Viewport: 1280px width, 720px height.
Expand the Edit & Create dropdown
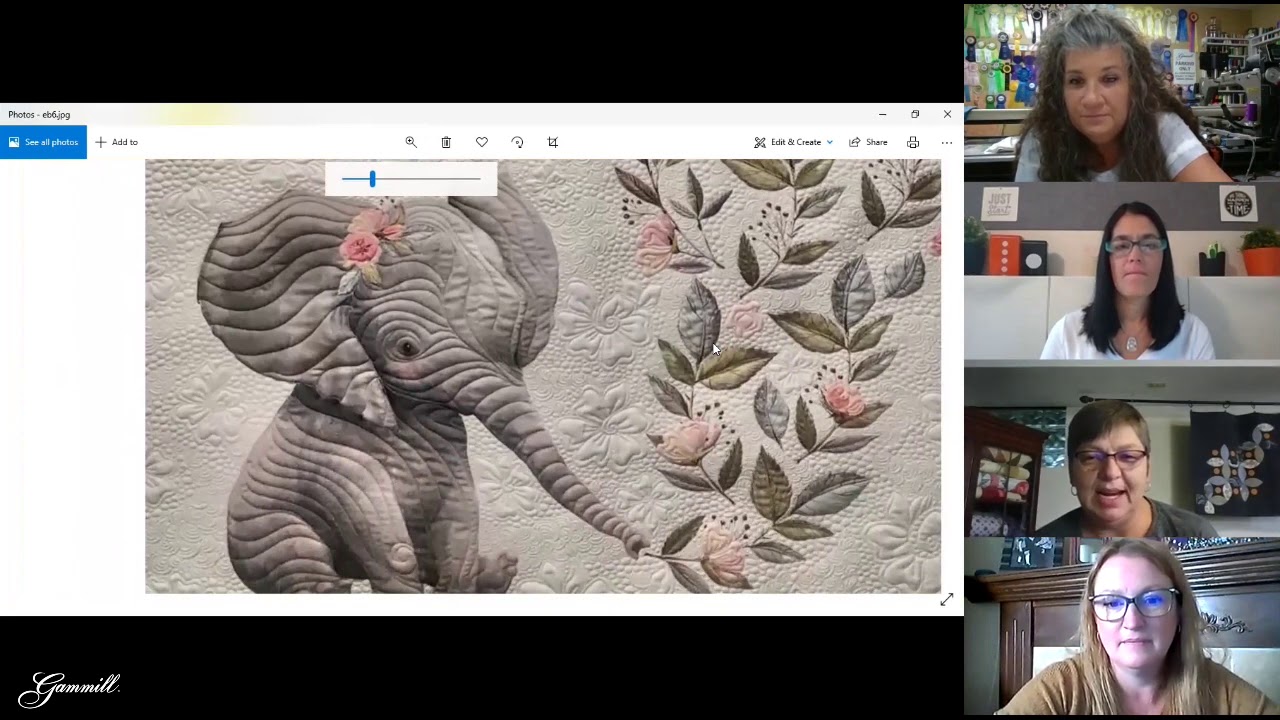pos(794,142)
